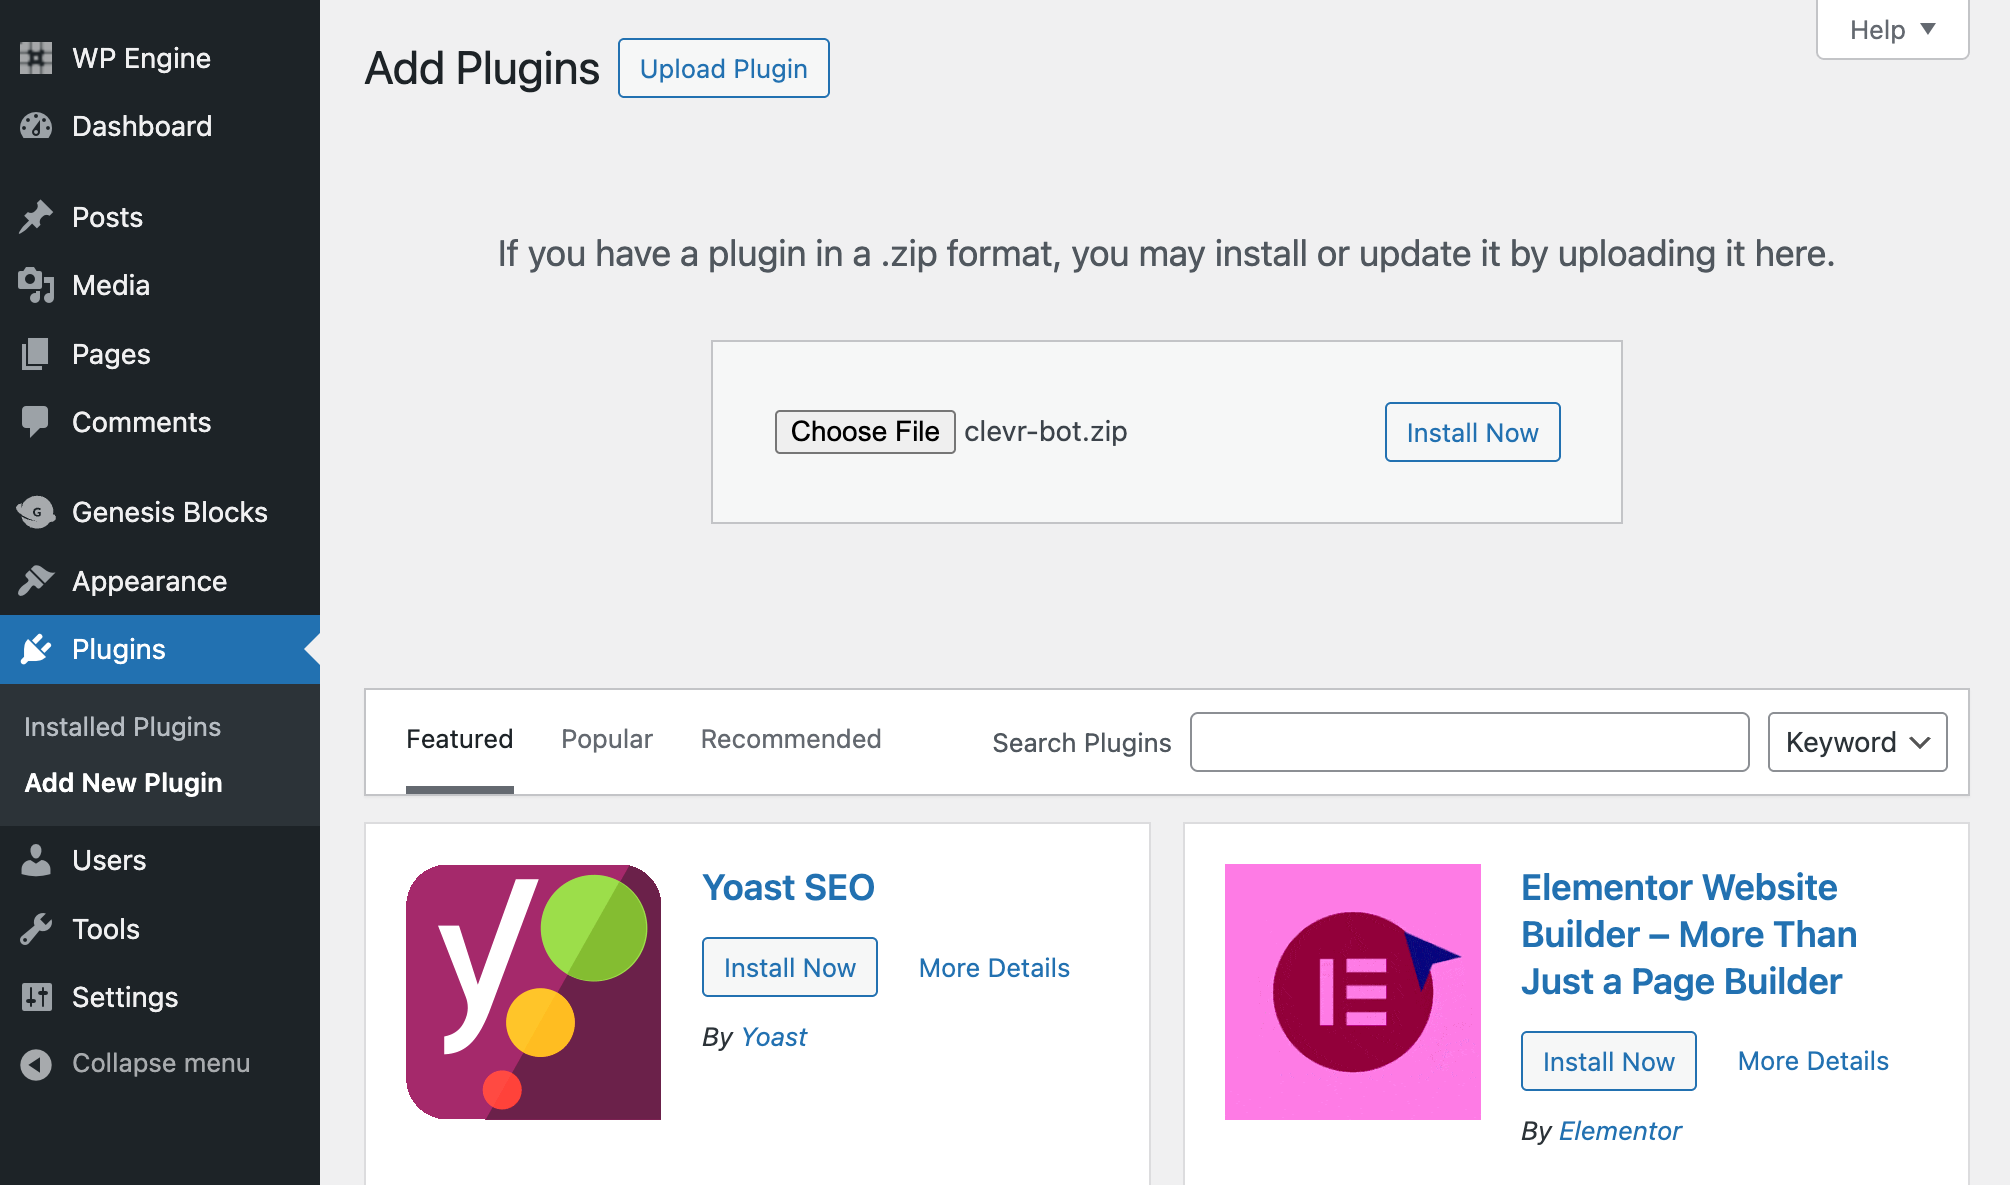Click the Yoast SEO plugin thumbnail
Viewport: 2010px width, 1185px height.
pos(533,992)
